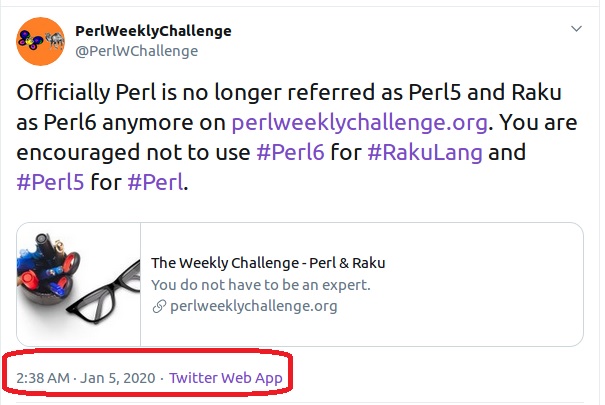Open The Weekly Challenge - Perl & Raku card title
The height and width of the screenshot is (405, 605).
point(268,263)
